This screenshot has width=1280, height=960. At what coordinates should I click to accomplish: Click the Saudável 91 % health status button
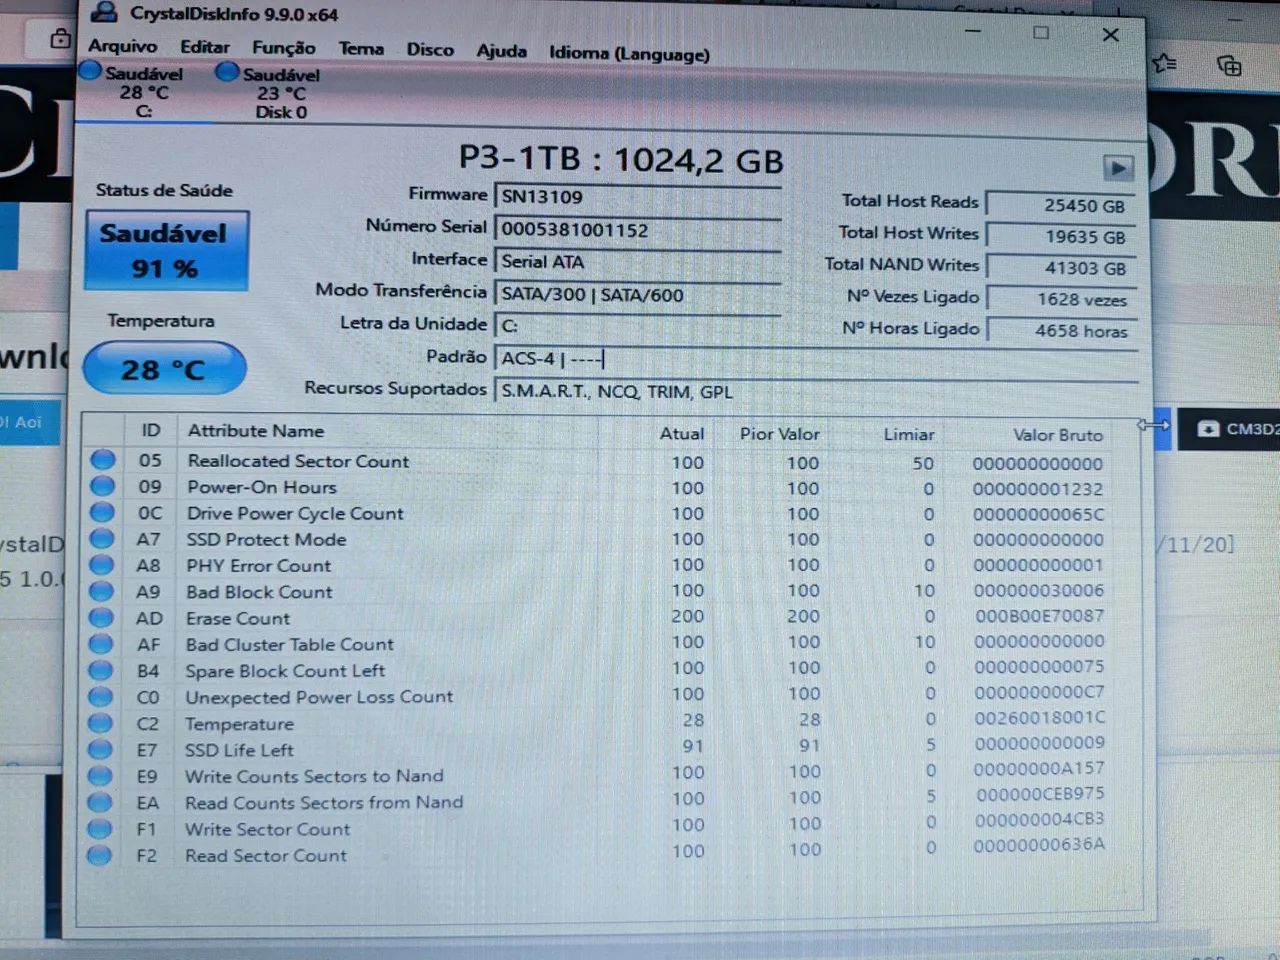[165, 251]
